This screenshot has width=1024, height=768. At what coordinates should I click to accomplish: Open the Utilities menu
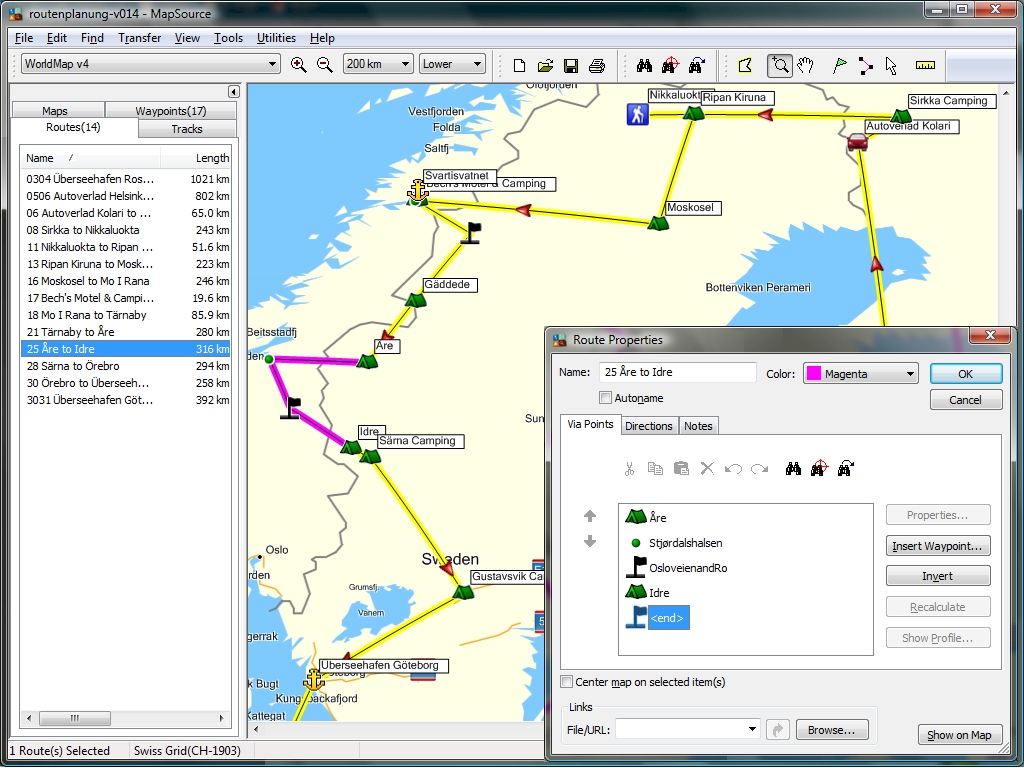[276, 38]
